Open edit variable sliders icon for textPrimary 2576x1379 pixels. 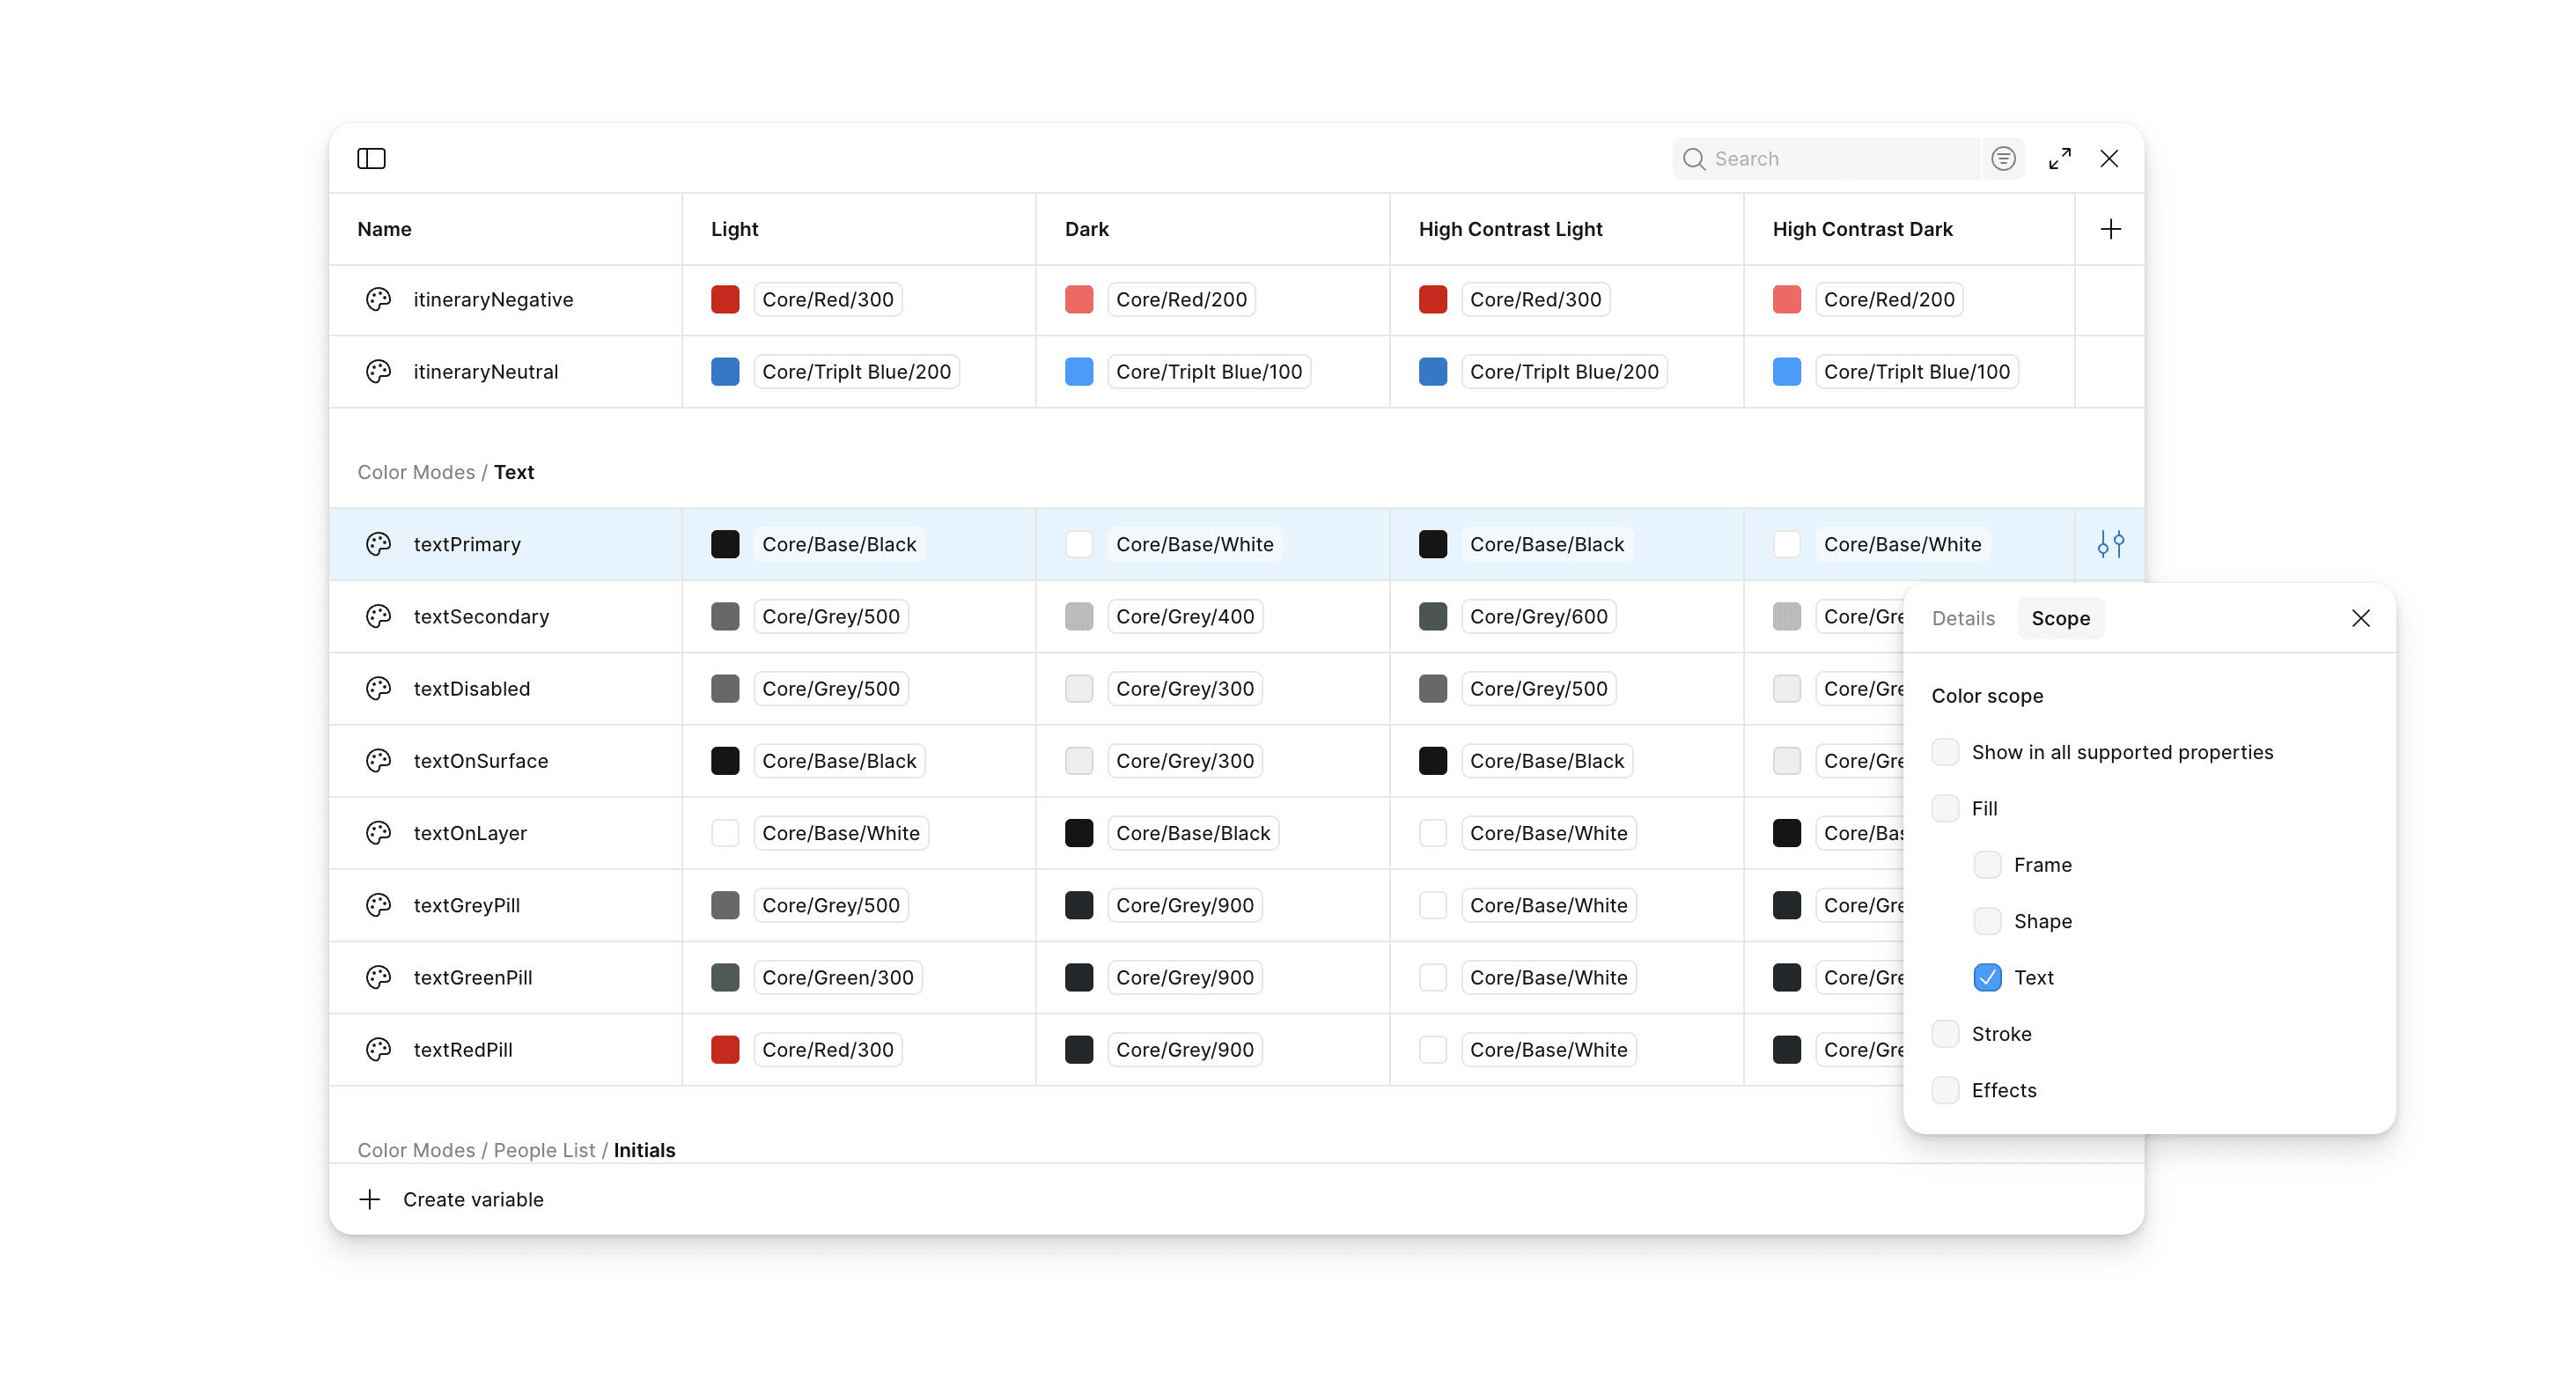[x=2110, y=544]
